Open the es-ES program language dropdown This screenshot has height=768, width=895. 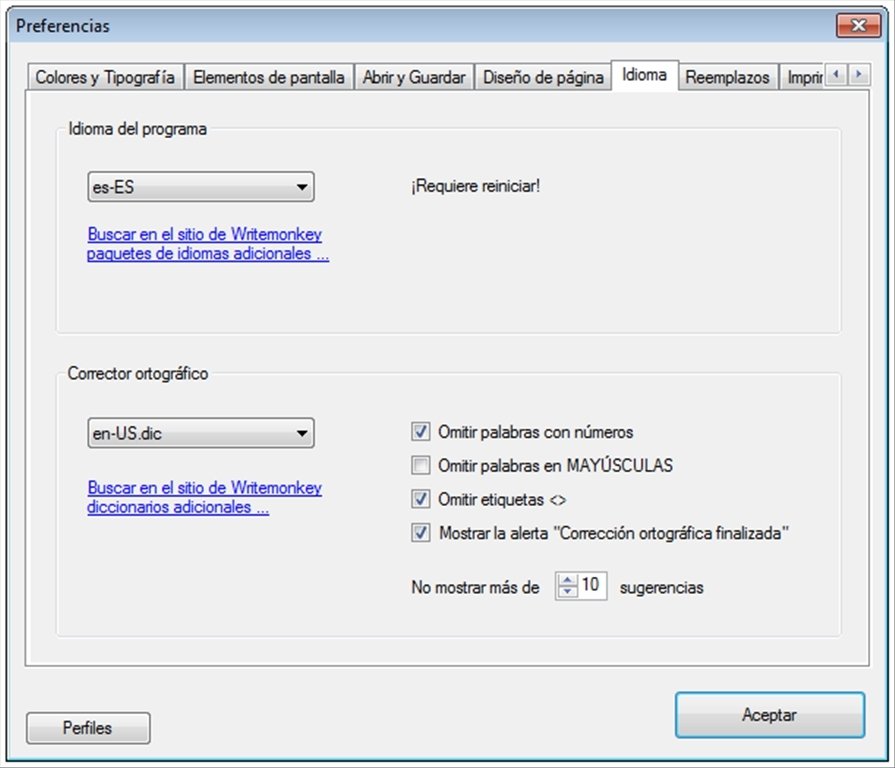point(201,187)
